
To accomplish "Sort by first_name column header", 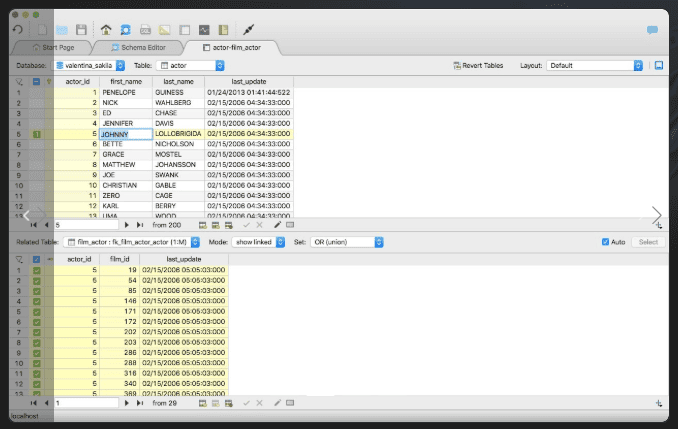I will (x=126, y=81).
